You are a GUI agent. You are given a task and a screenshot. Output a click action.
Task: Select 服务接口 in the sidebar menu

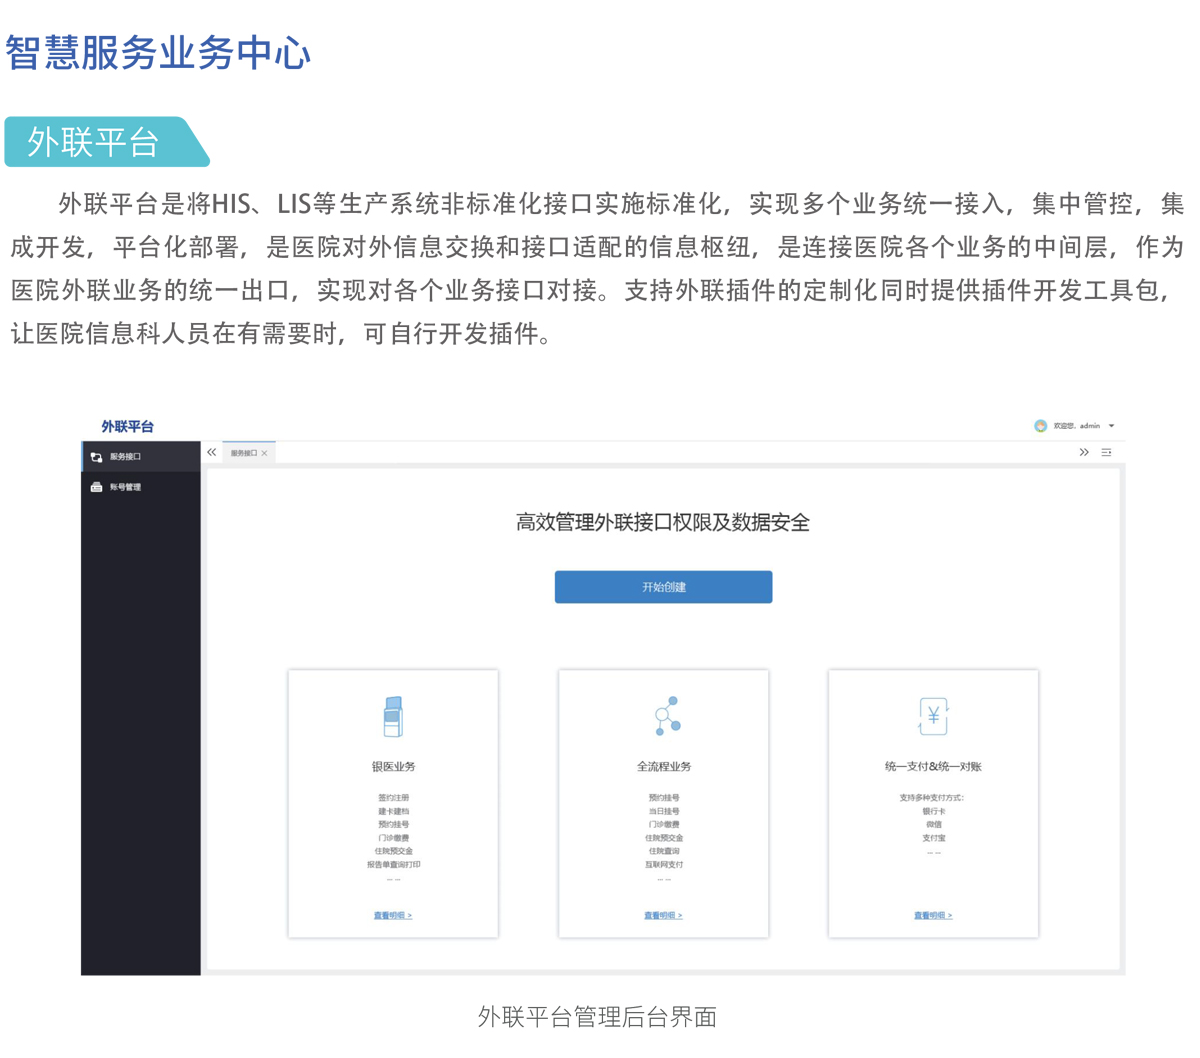(126, 457)
